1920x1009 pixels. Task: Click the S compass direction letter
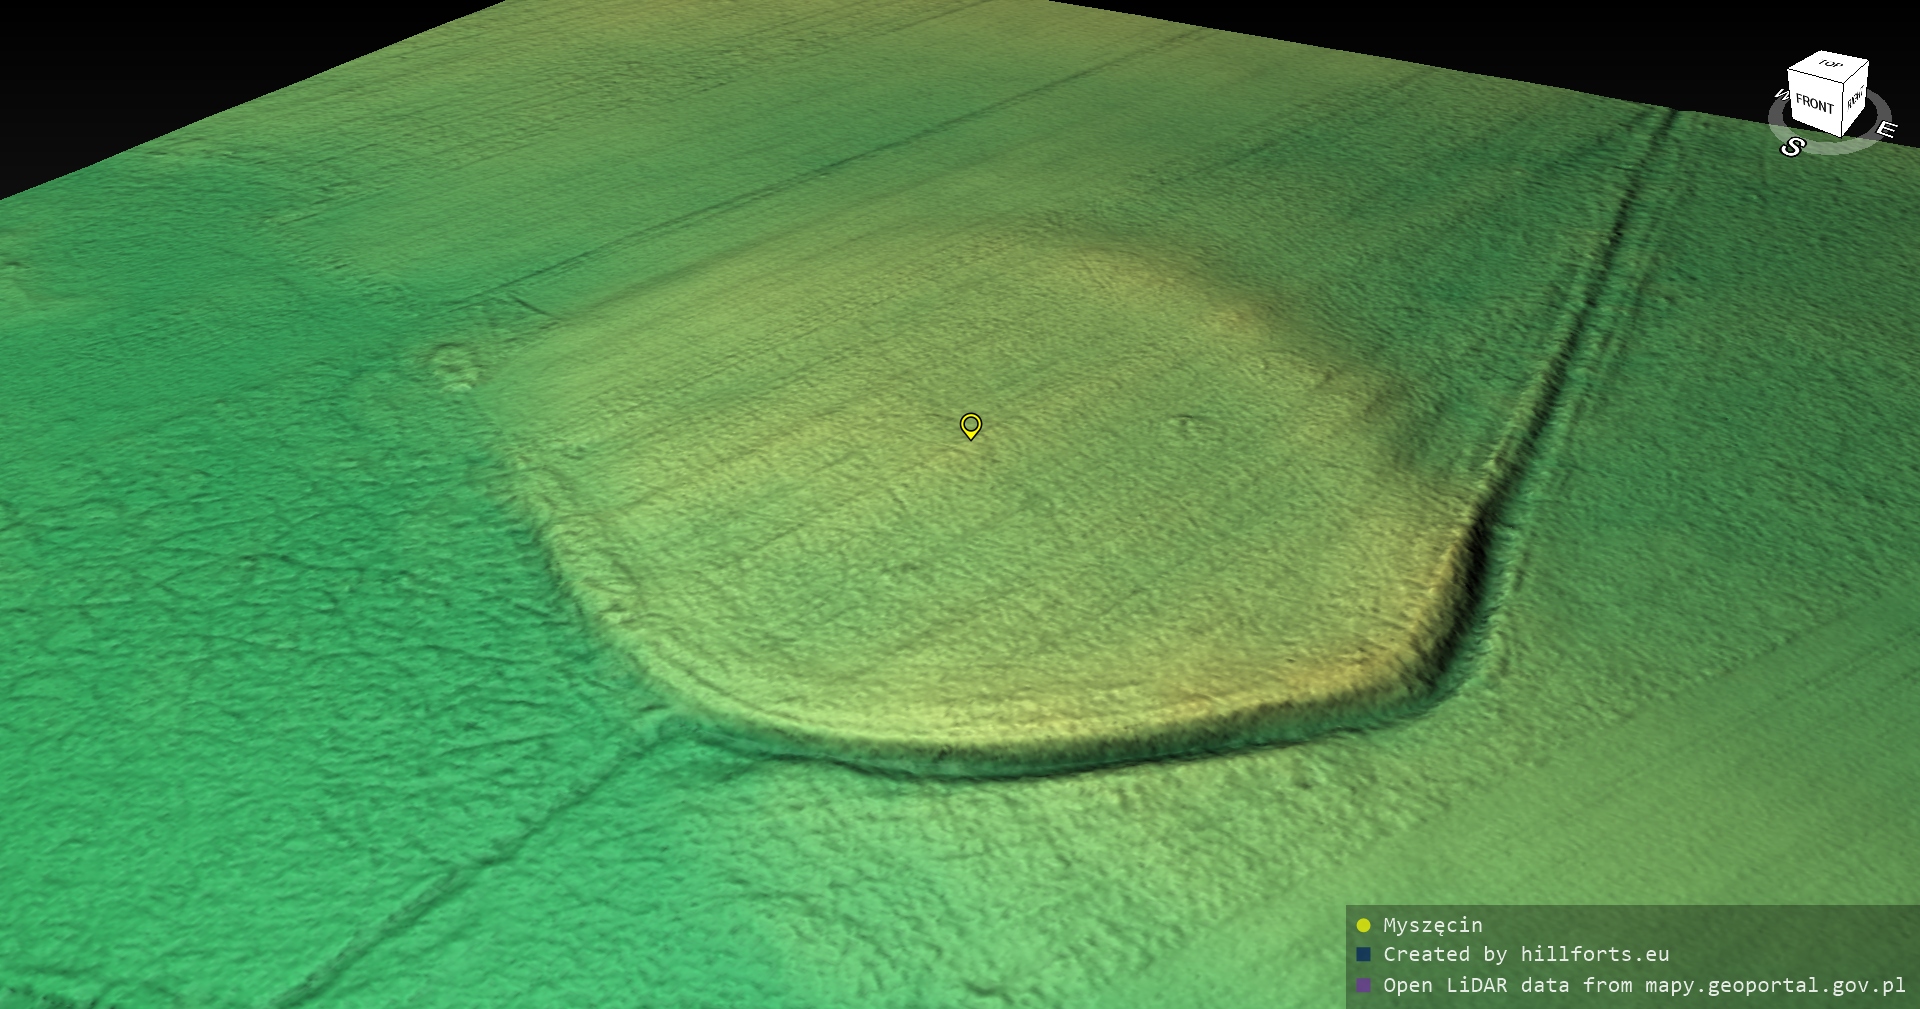coord(1792,147)
